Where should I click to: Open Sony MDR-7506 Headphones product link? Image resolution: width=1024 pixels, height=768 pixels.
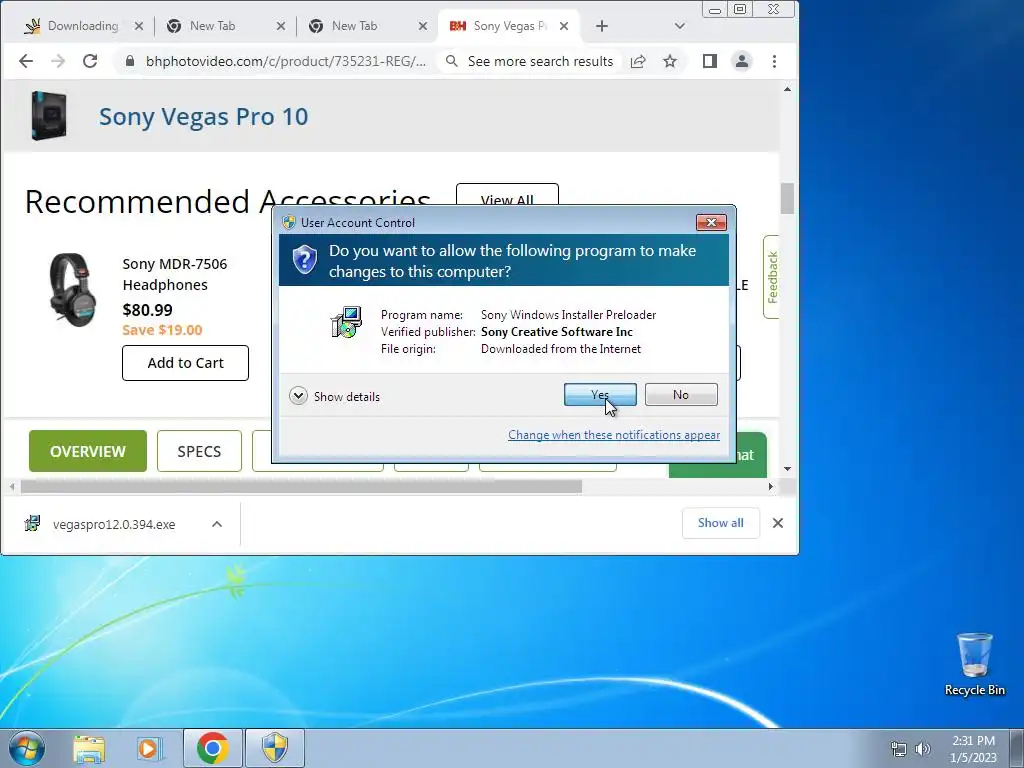tap(174, 274)
